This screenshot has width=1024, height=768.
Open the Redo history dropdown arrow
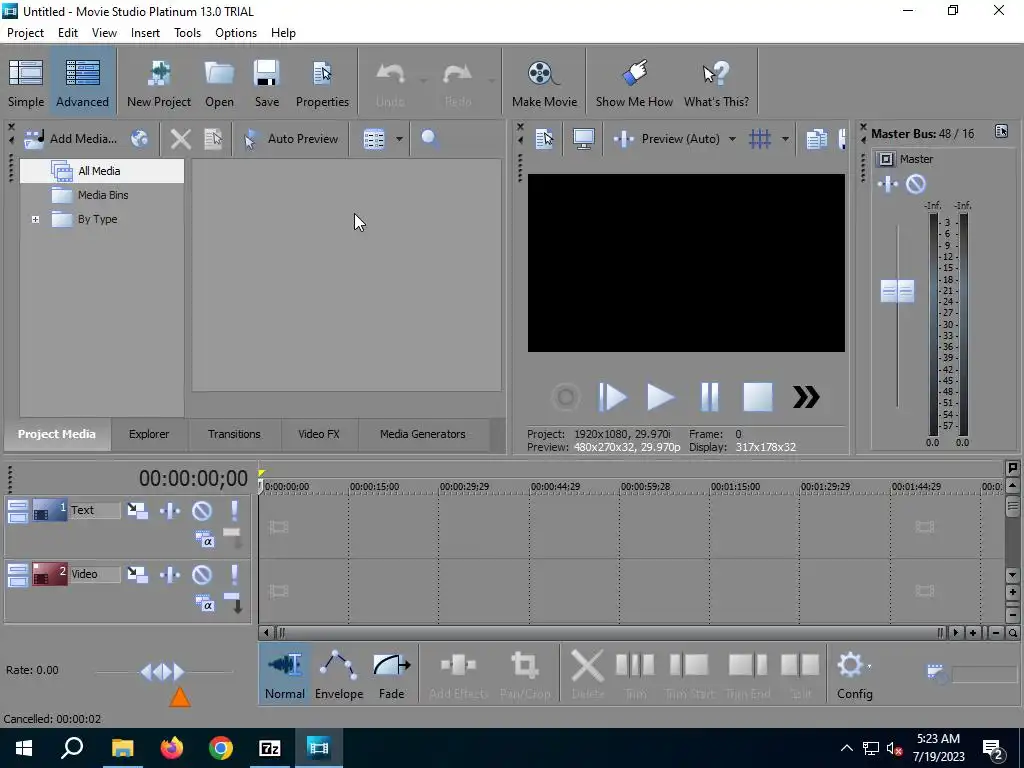point(492,81)
